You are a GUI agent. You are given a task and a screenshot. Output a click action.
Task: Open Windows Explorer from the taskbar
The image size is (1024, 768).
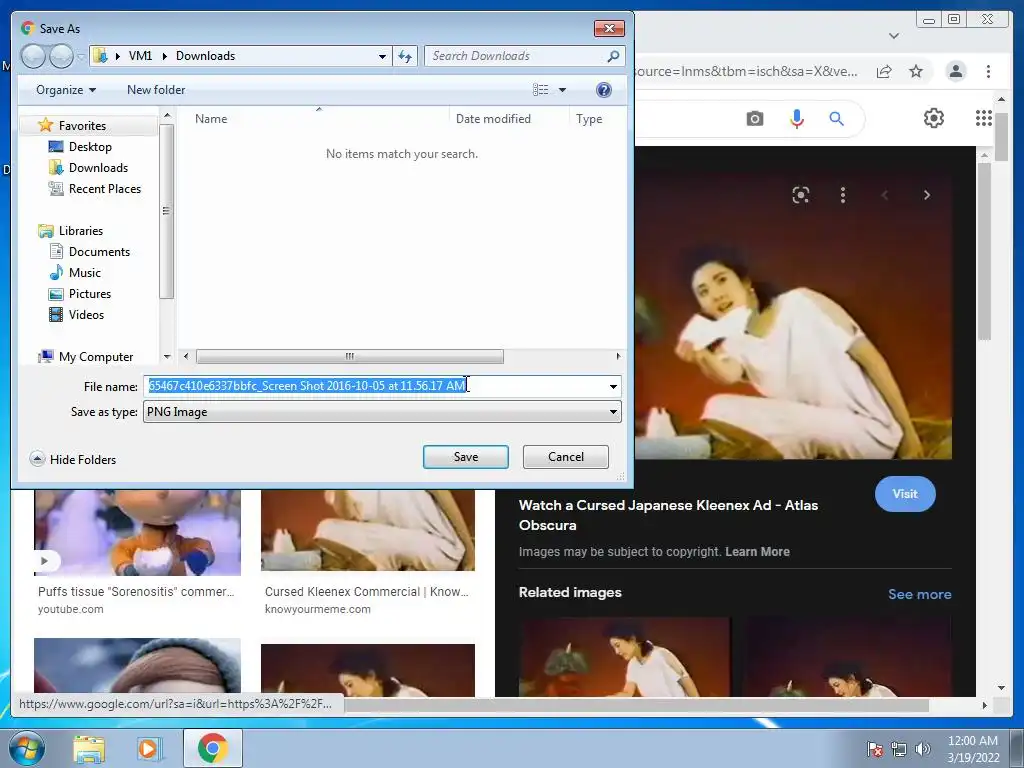(89, 748)
